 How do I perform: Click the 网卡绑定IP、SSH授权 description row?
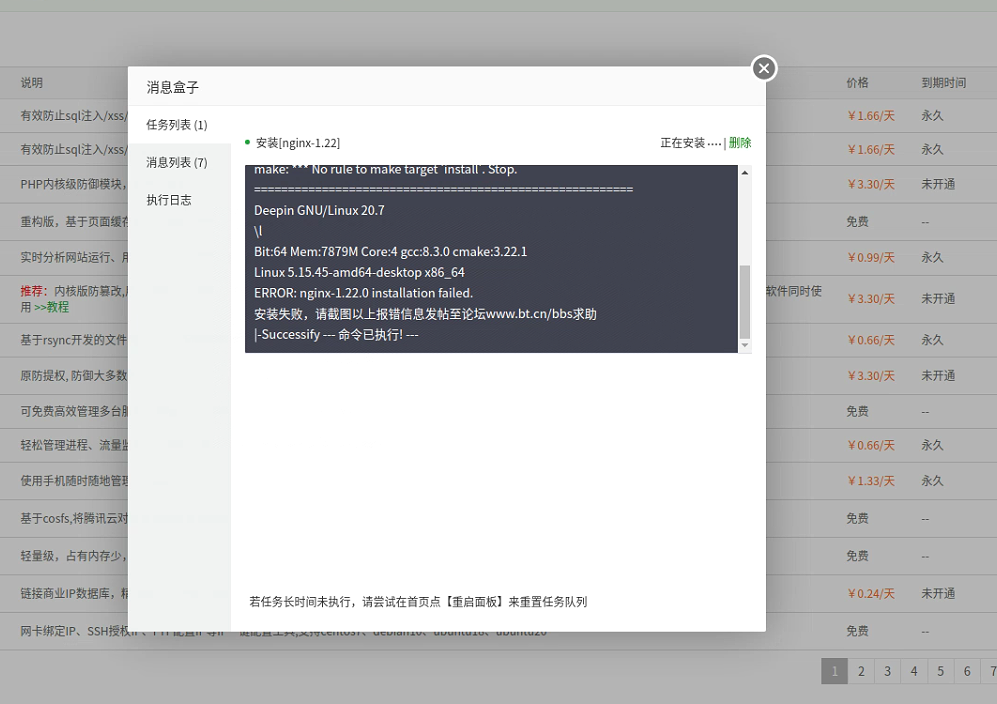(x=74, y=631)
